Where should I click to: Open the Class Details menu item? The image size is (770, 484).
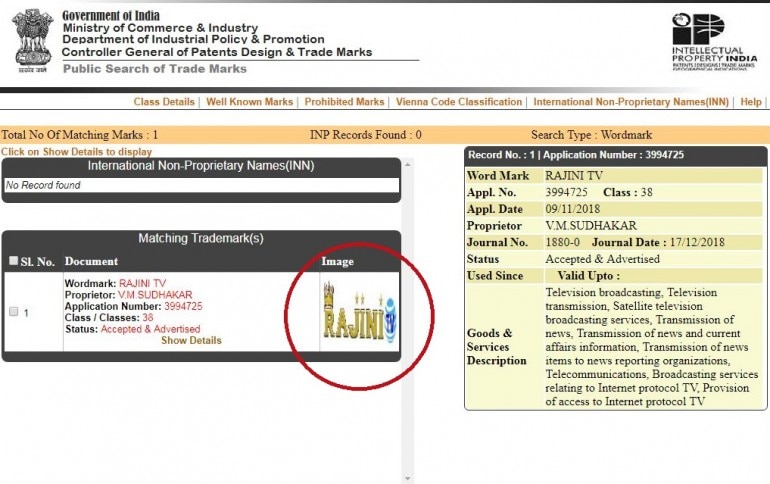pos(164,102)
